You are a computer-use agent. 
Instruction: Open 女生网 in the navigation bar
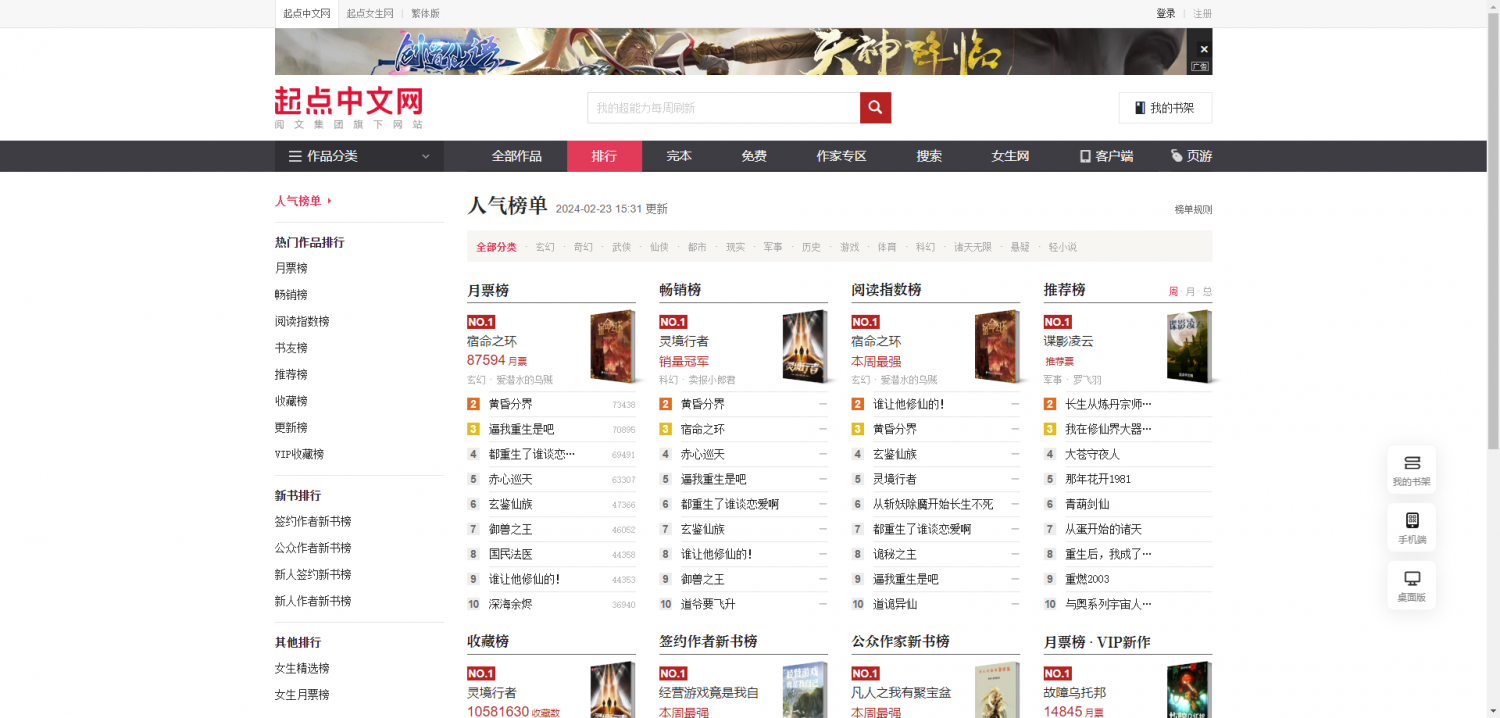tap(1010, 156)
